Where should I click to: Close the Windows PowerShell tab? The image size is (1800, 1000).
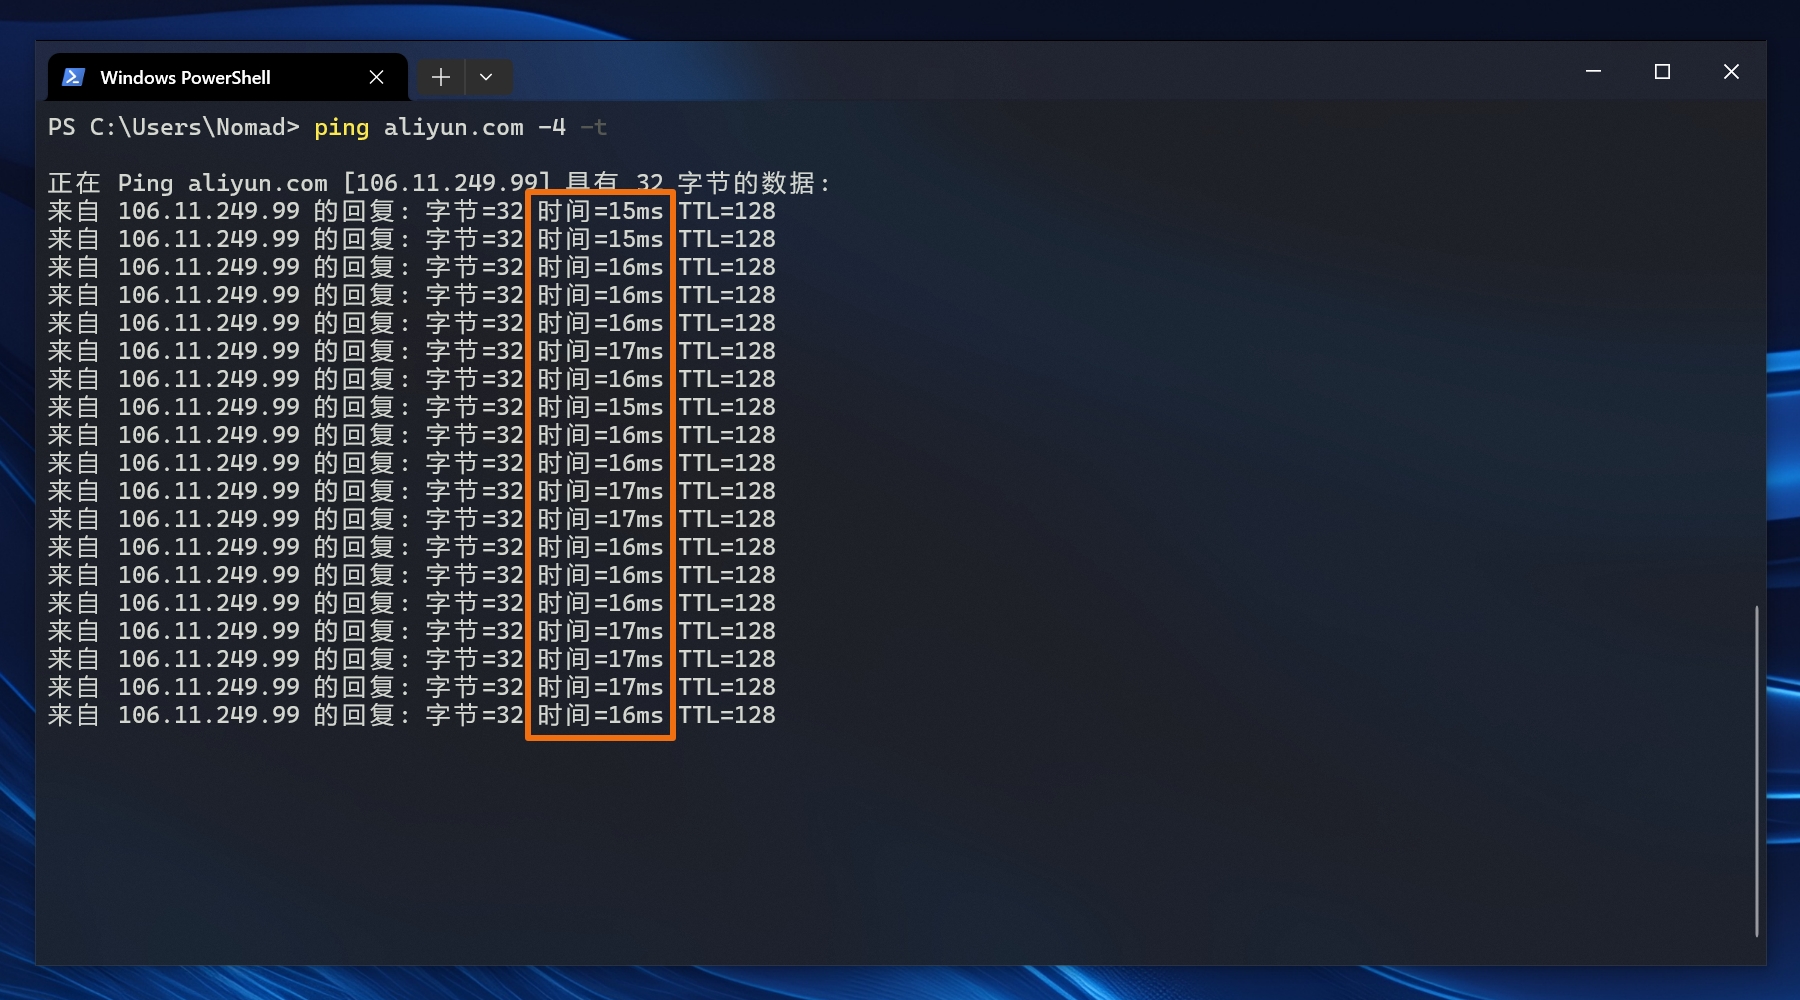click(376, 77)
